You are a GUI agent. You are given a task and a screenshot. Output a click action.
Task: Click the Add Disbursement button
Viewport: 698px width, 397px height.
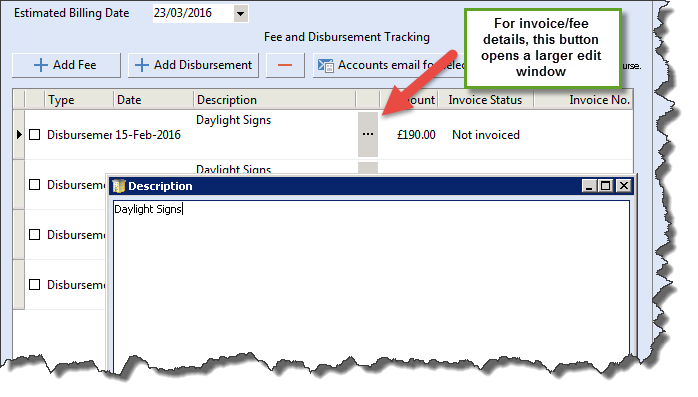click(193, 65)
